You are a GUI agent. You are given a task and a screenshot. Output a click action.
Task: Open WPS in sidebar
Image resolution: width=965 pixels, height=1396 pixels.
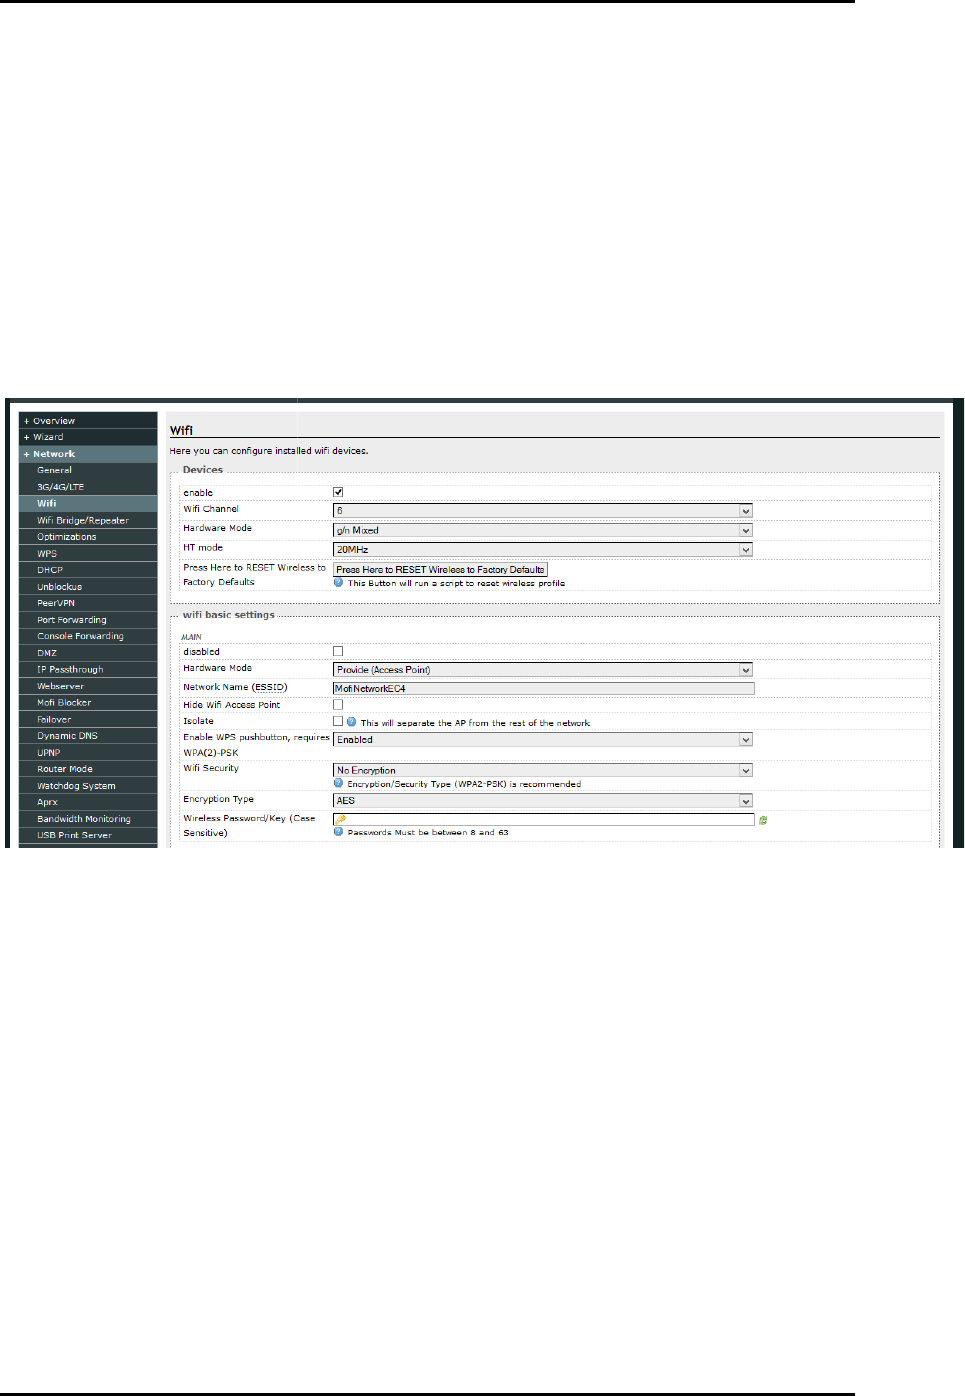click(88, 553)
